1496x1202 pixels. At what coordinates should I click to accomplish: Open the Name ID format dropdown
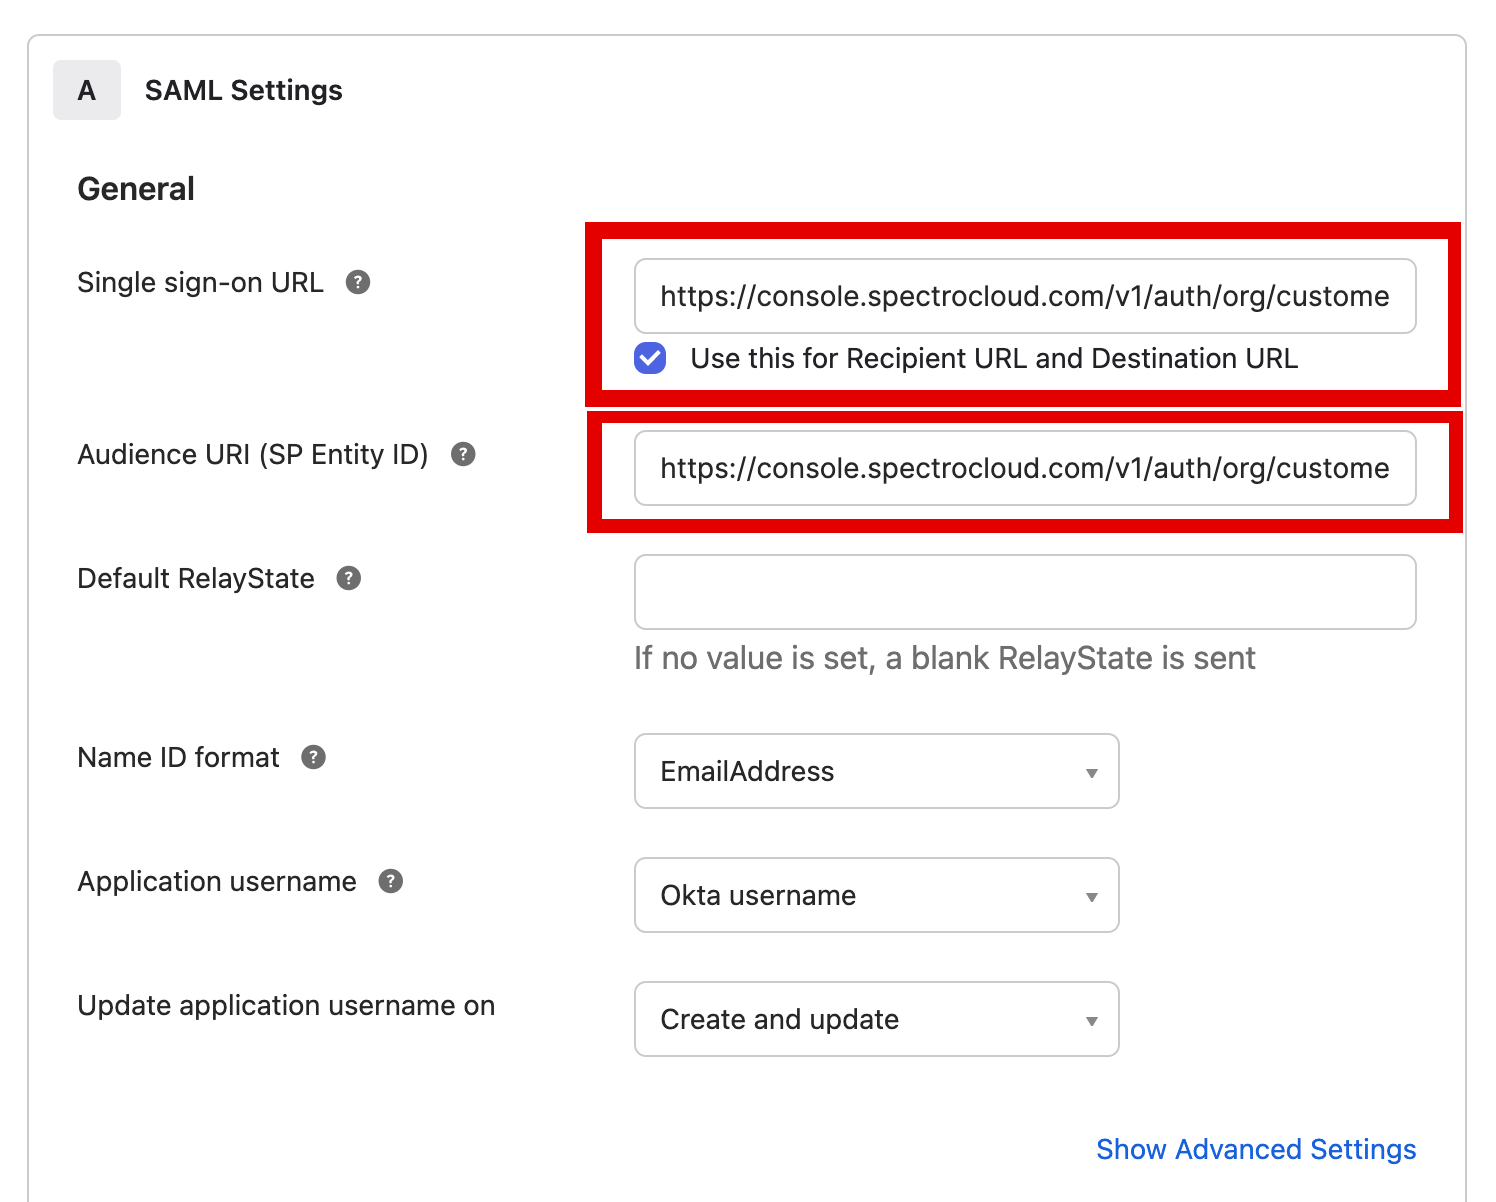tap(876, 771)
